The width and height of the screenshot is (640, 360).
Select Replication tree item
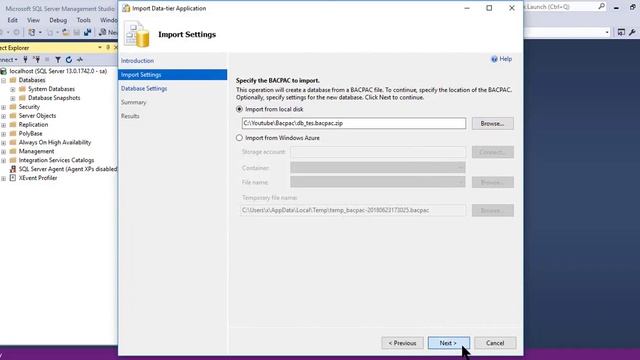tap(33, 125)
